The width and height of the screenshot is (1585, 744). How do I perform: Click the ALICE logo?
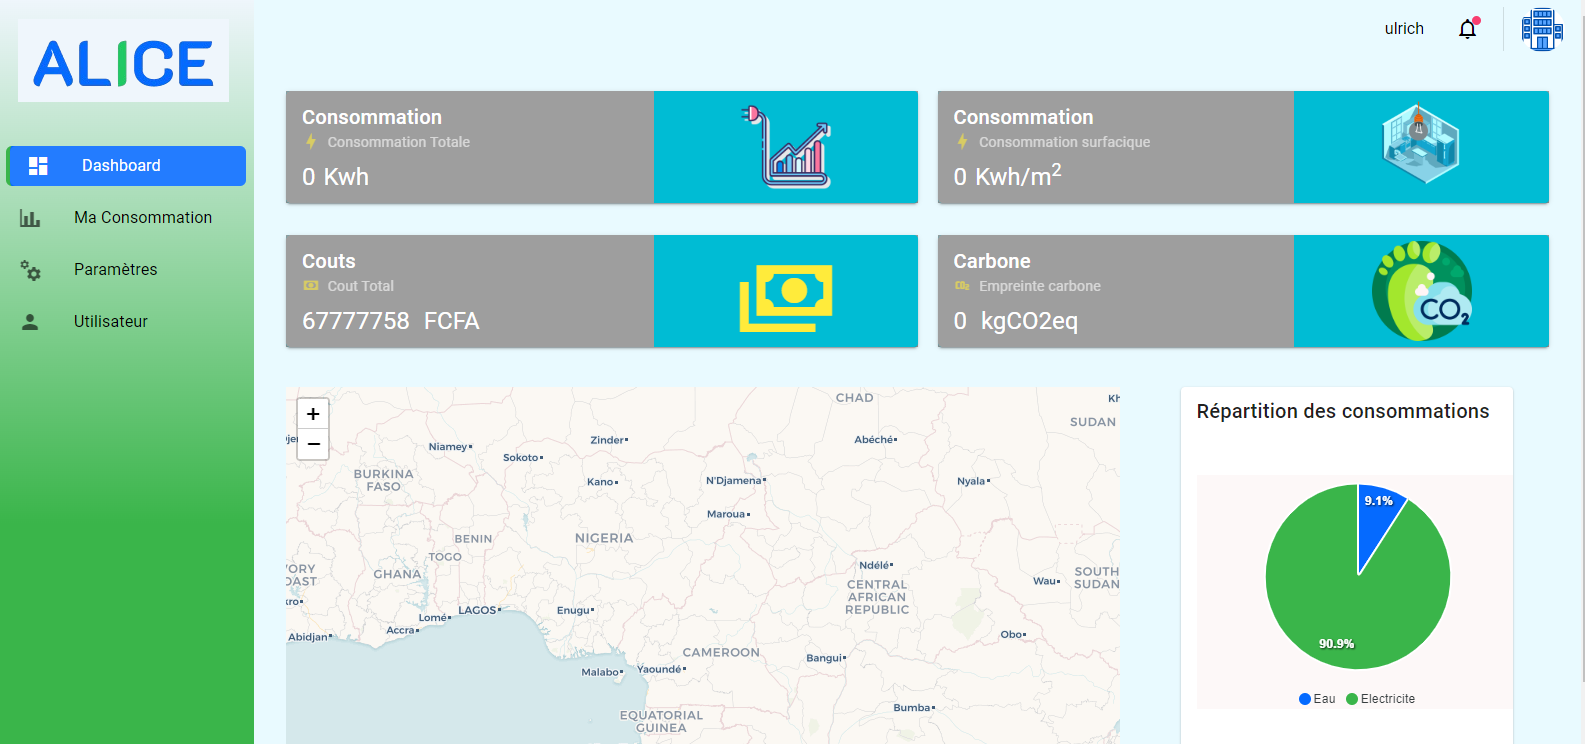(x=123, y=62)
